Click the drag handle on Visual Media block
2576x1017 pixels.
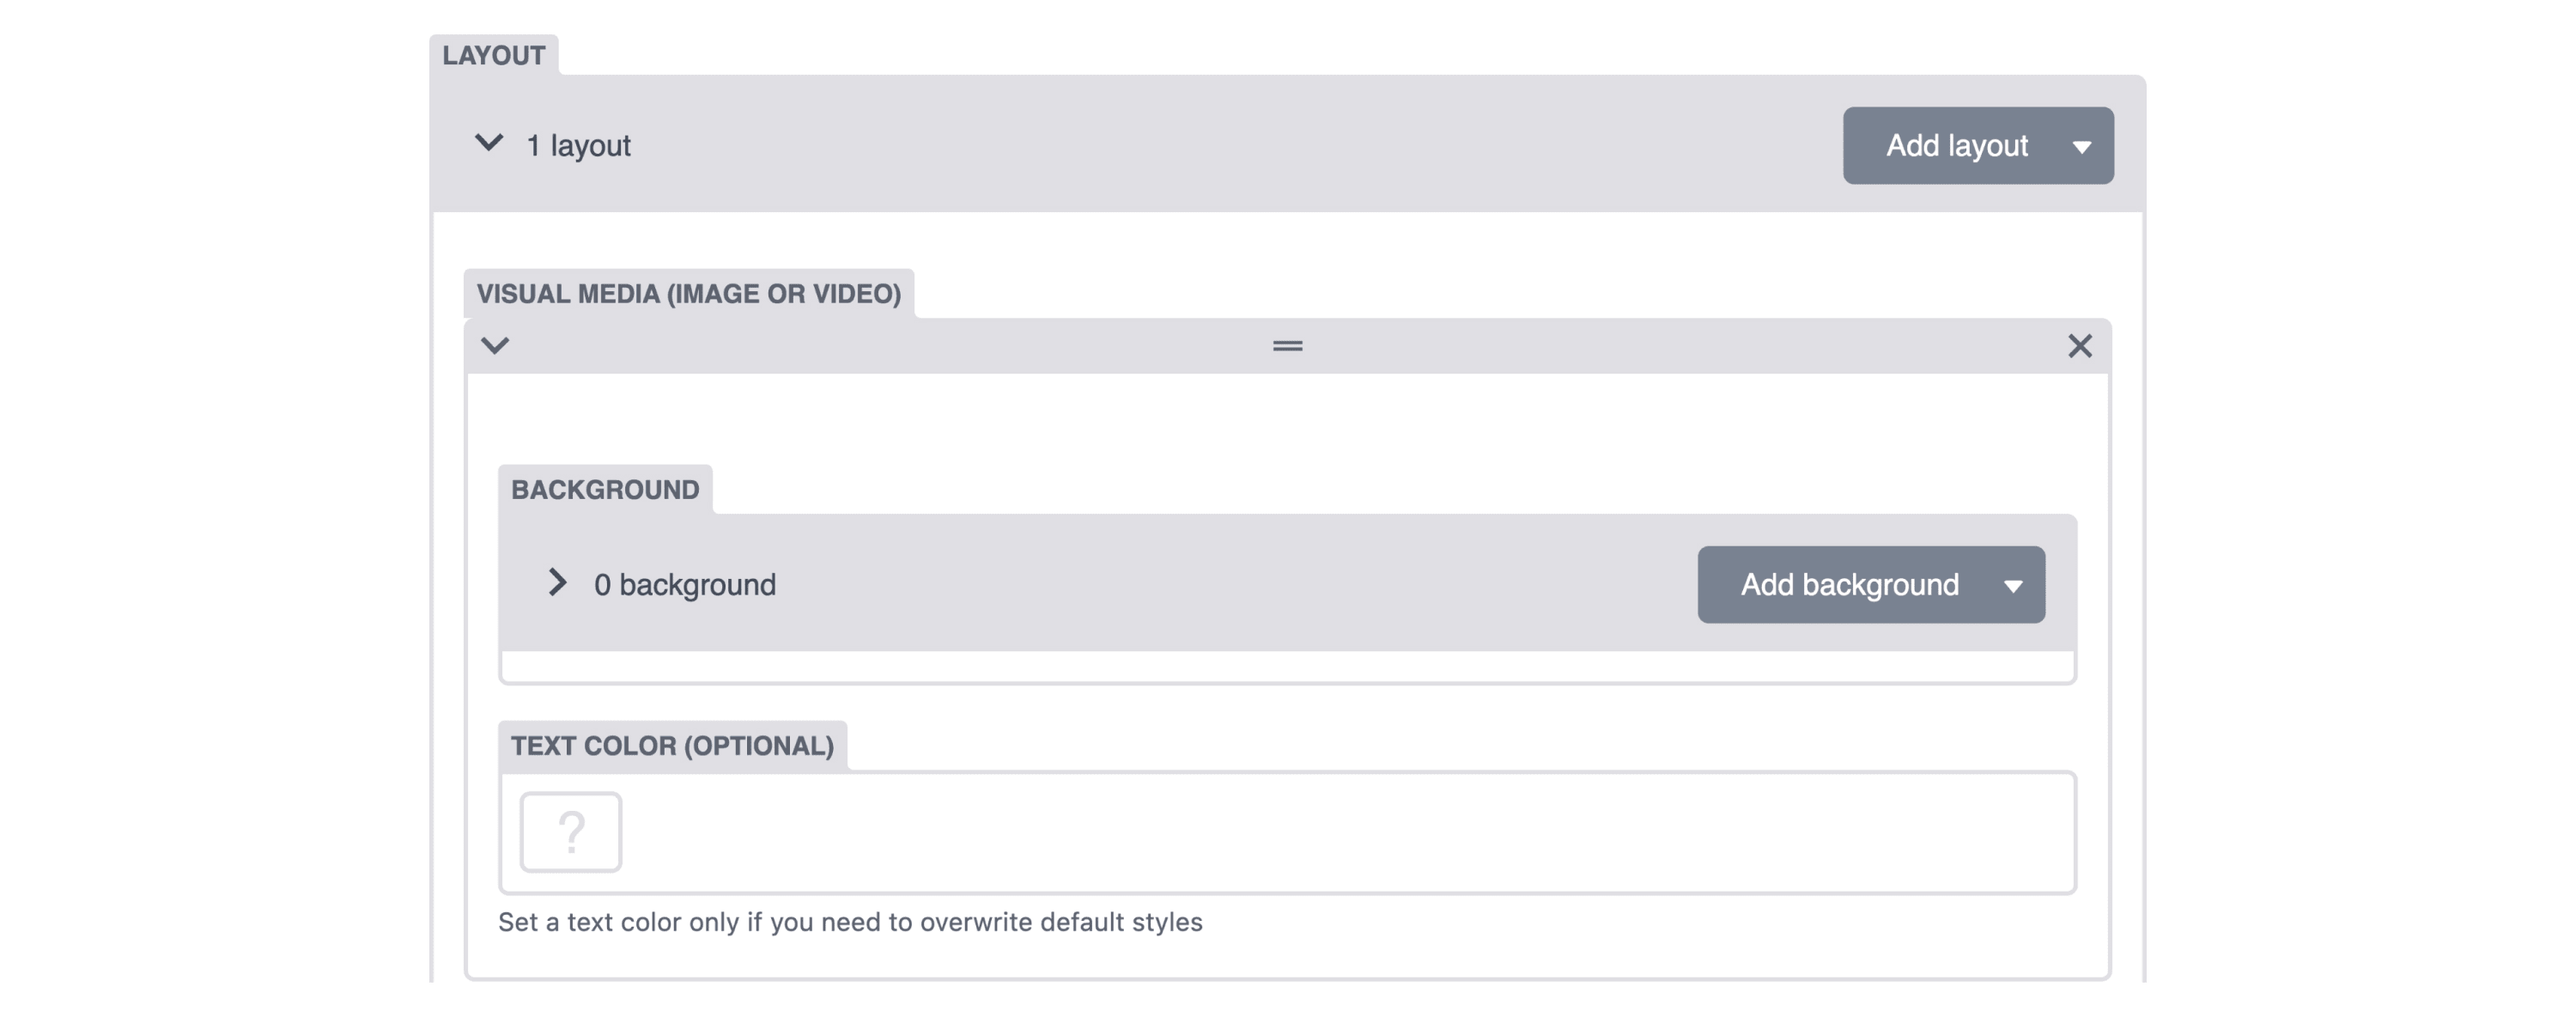(1287, 346)
